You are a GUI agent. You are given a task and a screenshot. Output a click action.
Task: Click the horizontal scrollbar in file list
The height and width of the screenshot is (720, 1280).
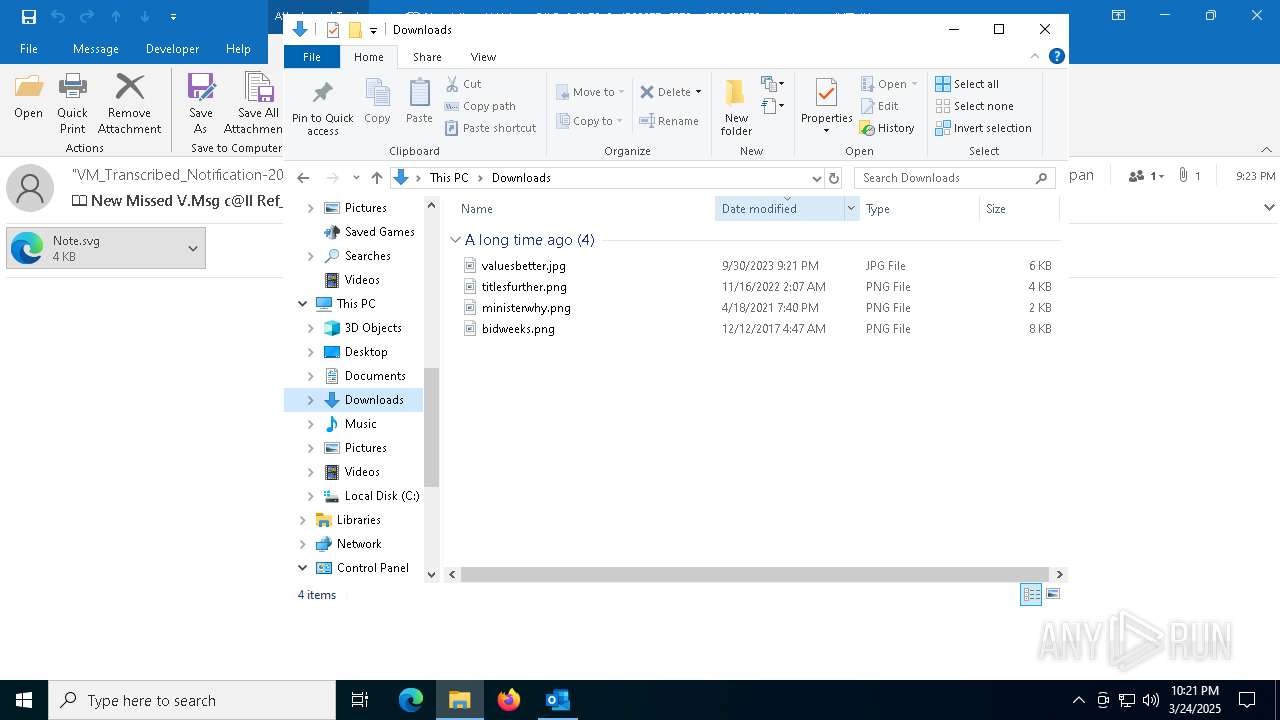(754, 574)
